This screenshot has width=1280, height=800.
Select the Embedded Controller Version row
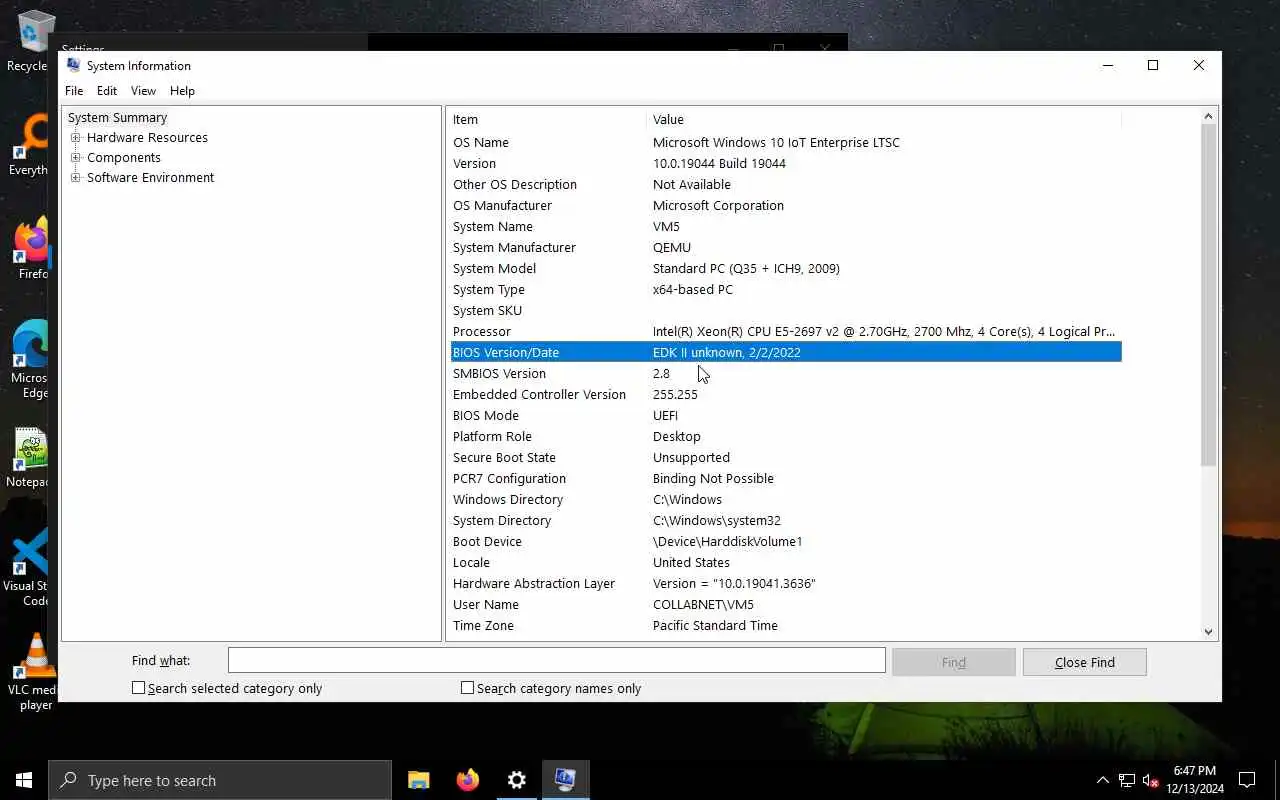786,395
